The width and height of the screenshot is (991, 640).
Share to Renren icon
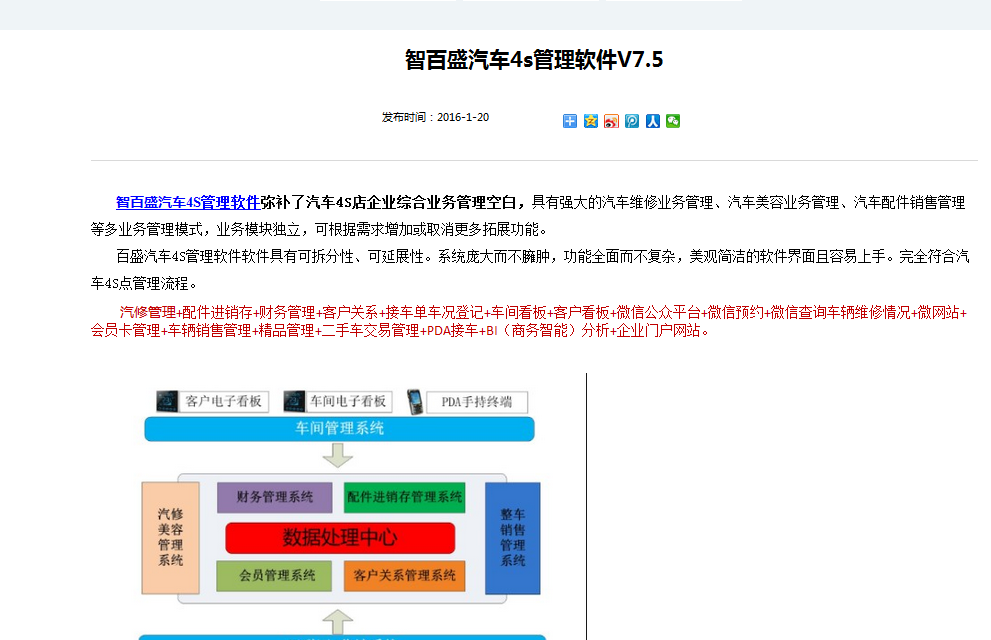[653, 121]
